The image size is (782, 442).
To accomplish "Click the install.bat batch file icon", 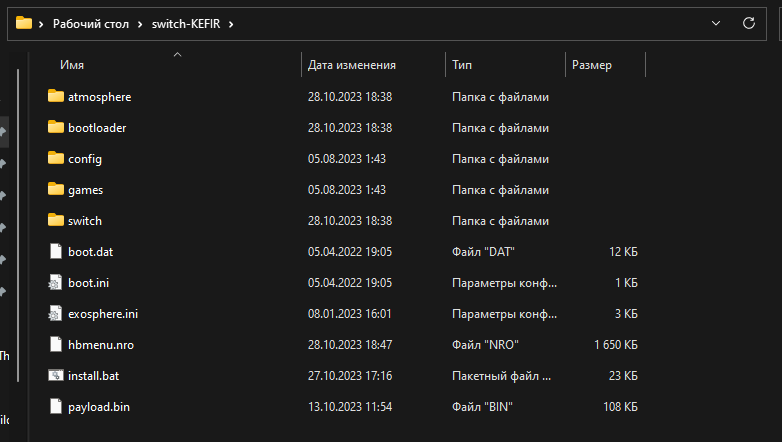I will 55,376.
